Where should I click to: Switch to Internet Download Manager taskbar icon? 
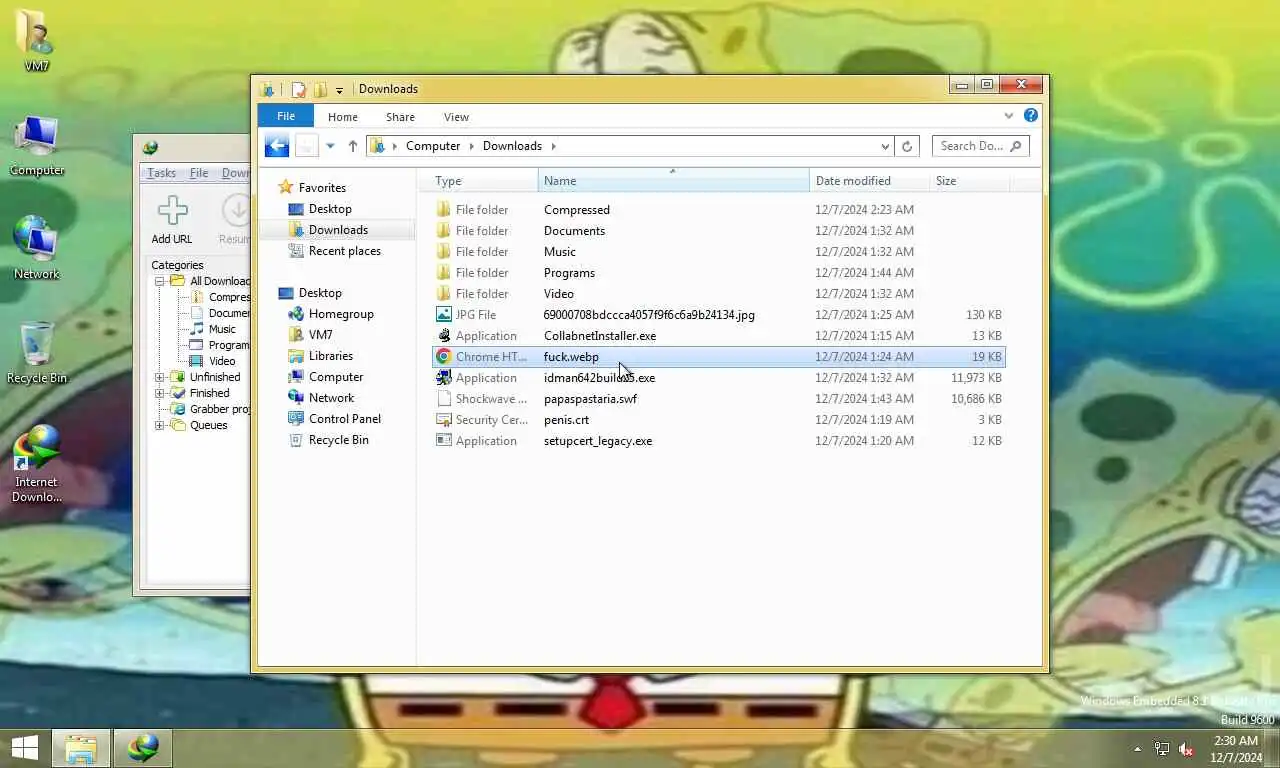[x=142, y=748]
